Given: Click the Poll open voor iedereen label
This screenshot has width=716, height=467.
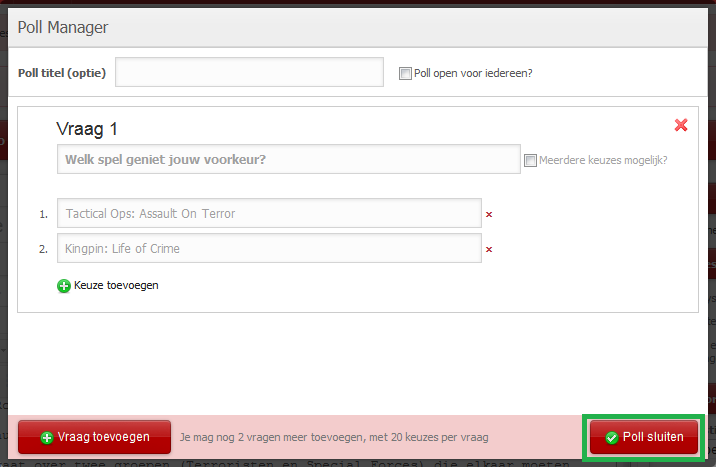Looking at the screenshot, I should coord(473,73).
